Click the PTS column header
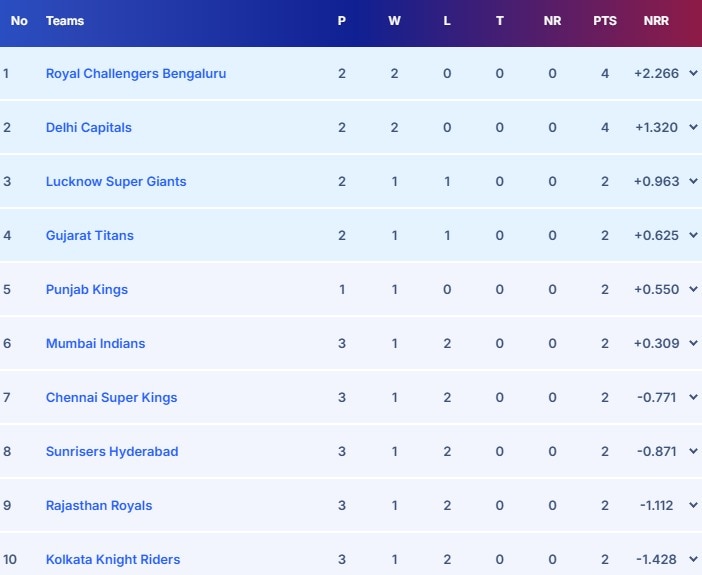 [x=605, y=21]
